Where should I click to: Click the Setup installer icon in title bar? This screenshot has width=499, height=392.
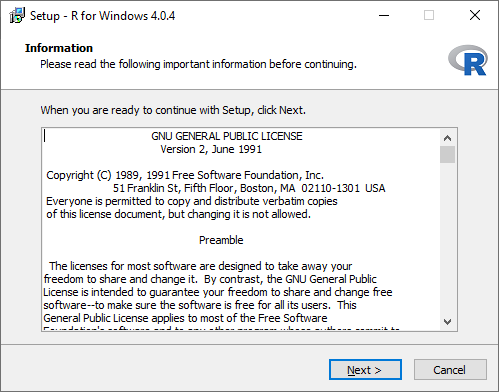[x=17, y=15]
